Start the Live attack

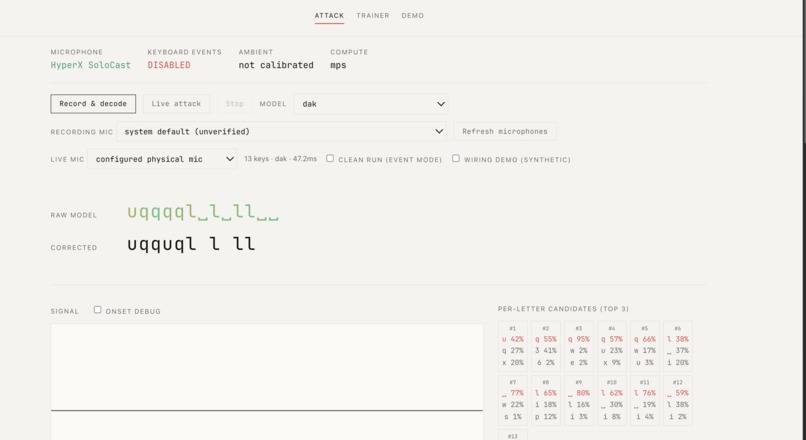click(176, 104)
